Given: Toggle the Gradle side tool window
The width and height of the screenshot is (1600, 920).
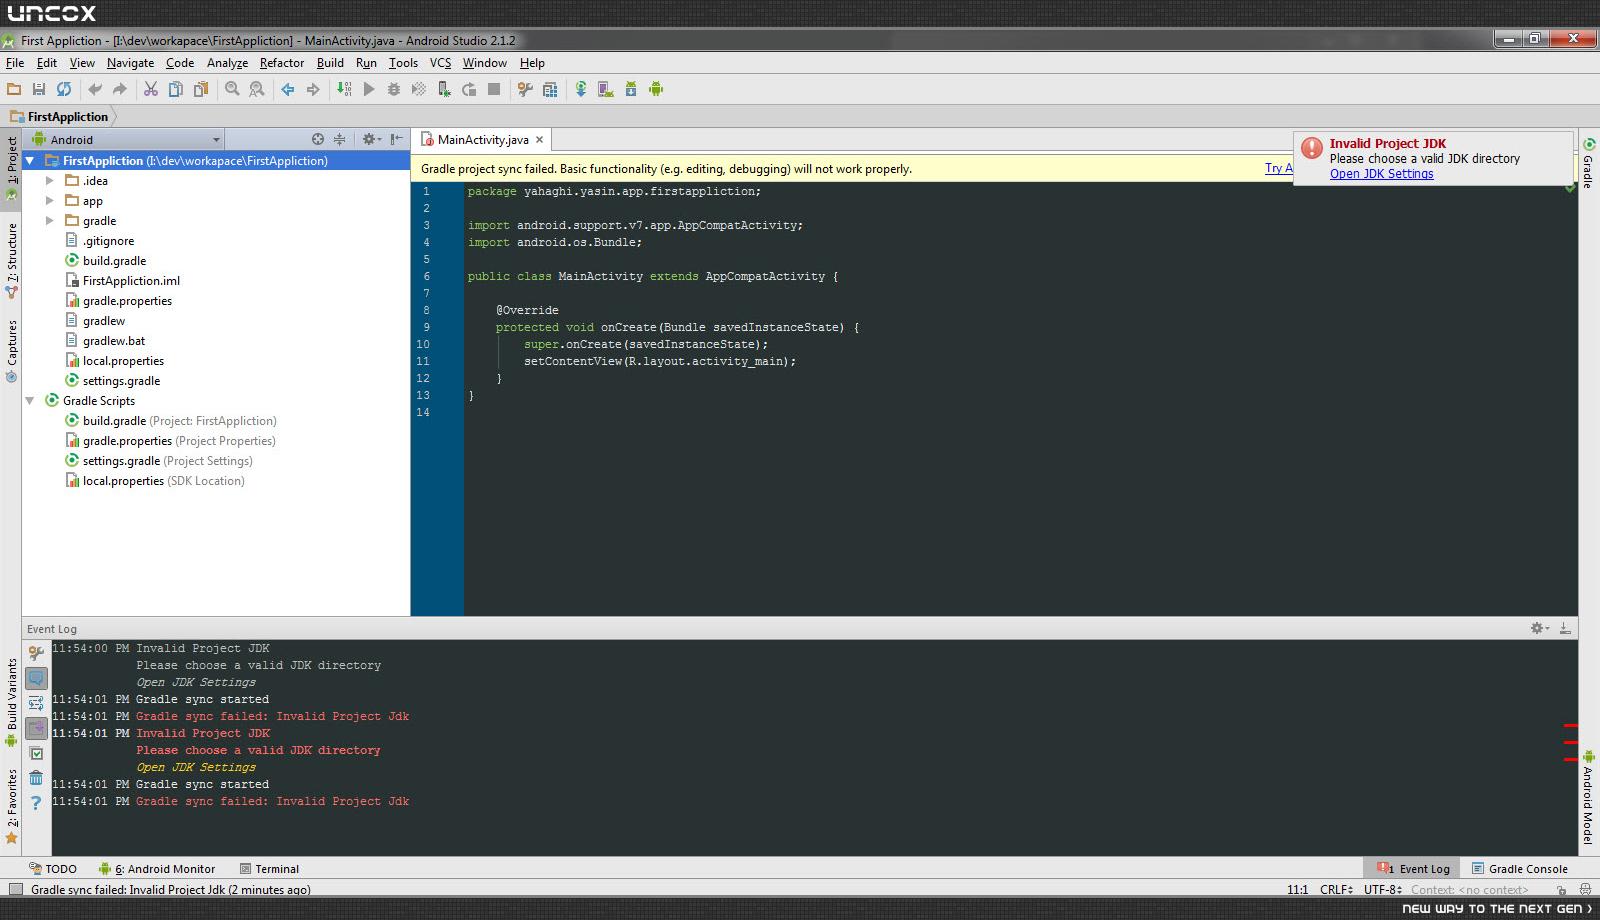Looking at the screenshot, I should 1588,163.
